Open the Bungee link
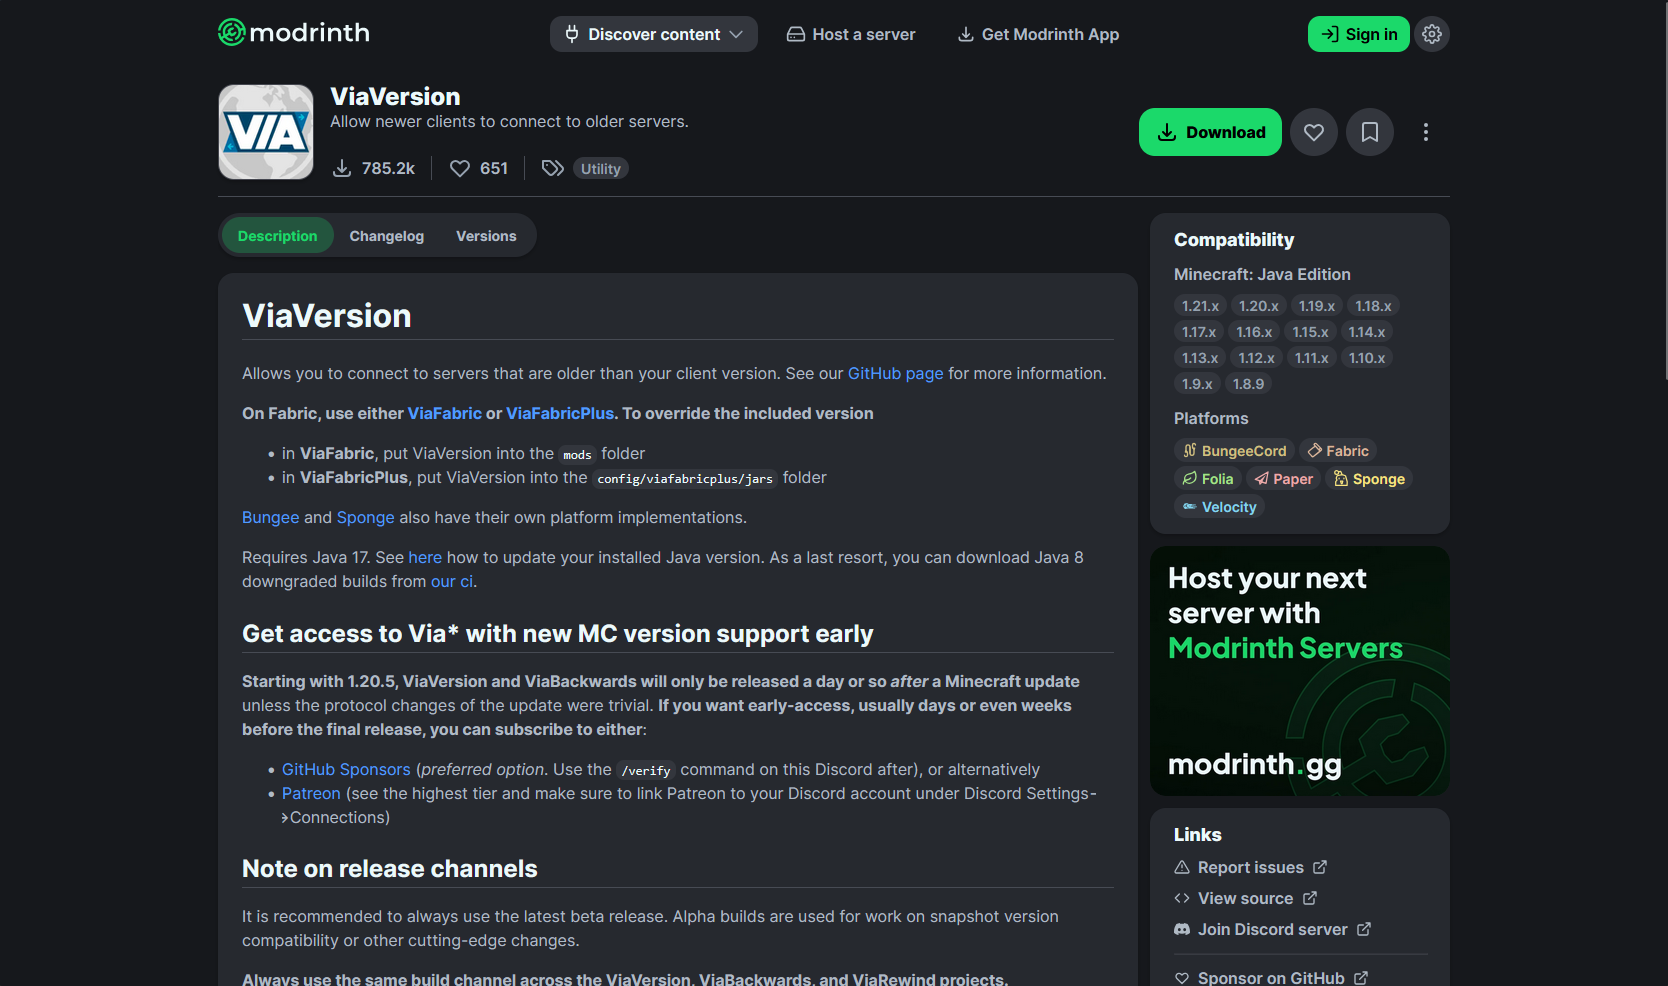The width and height of the screenshot is (1668, 986). click(270, 517)
